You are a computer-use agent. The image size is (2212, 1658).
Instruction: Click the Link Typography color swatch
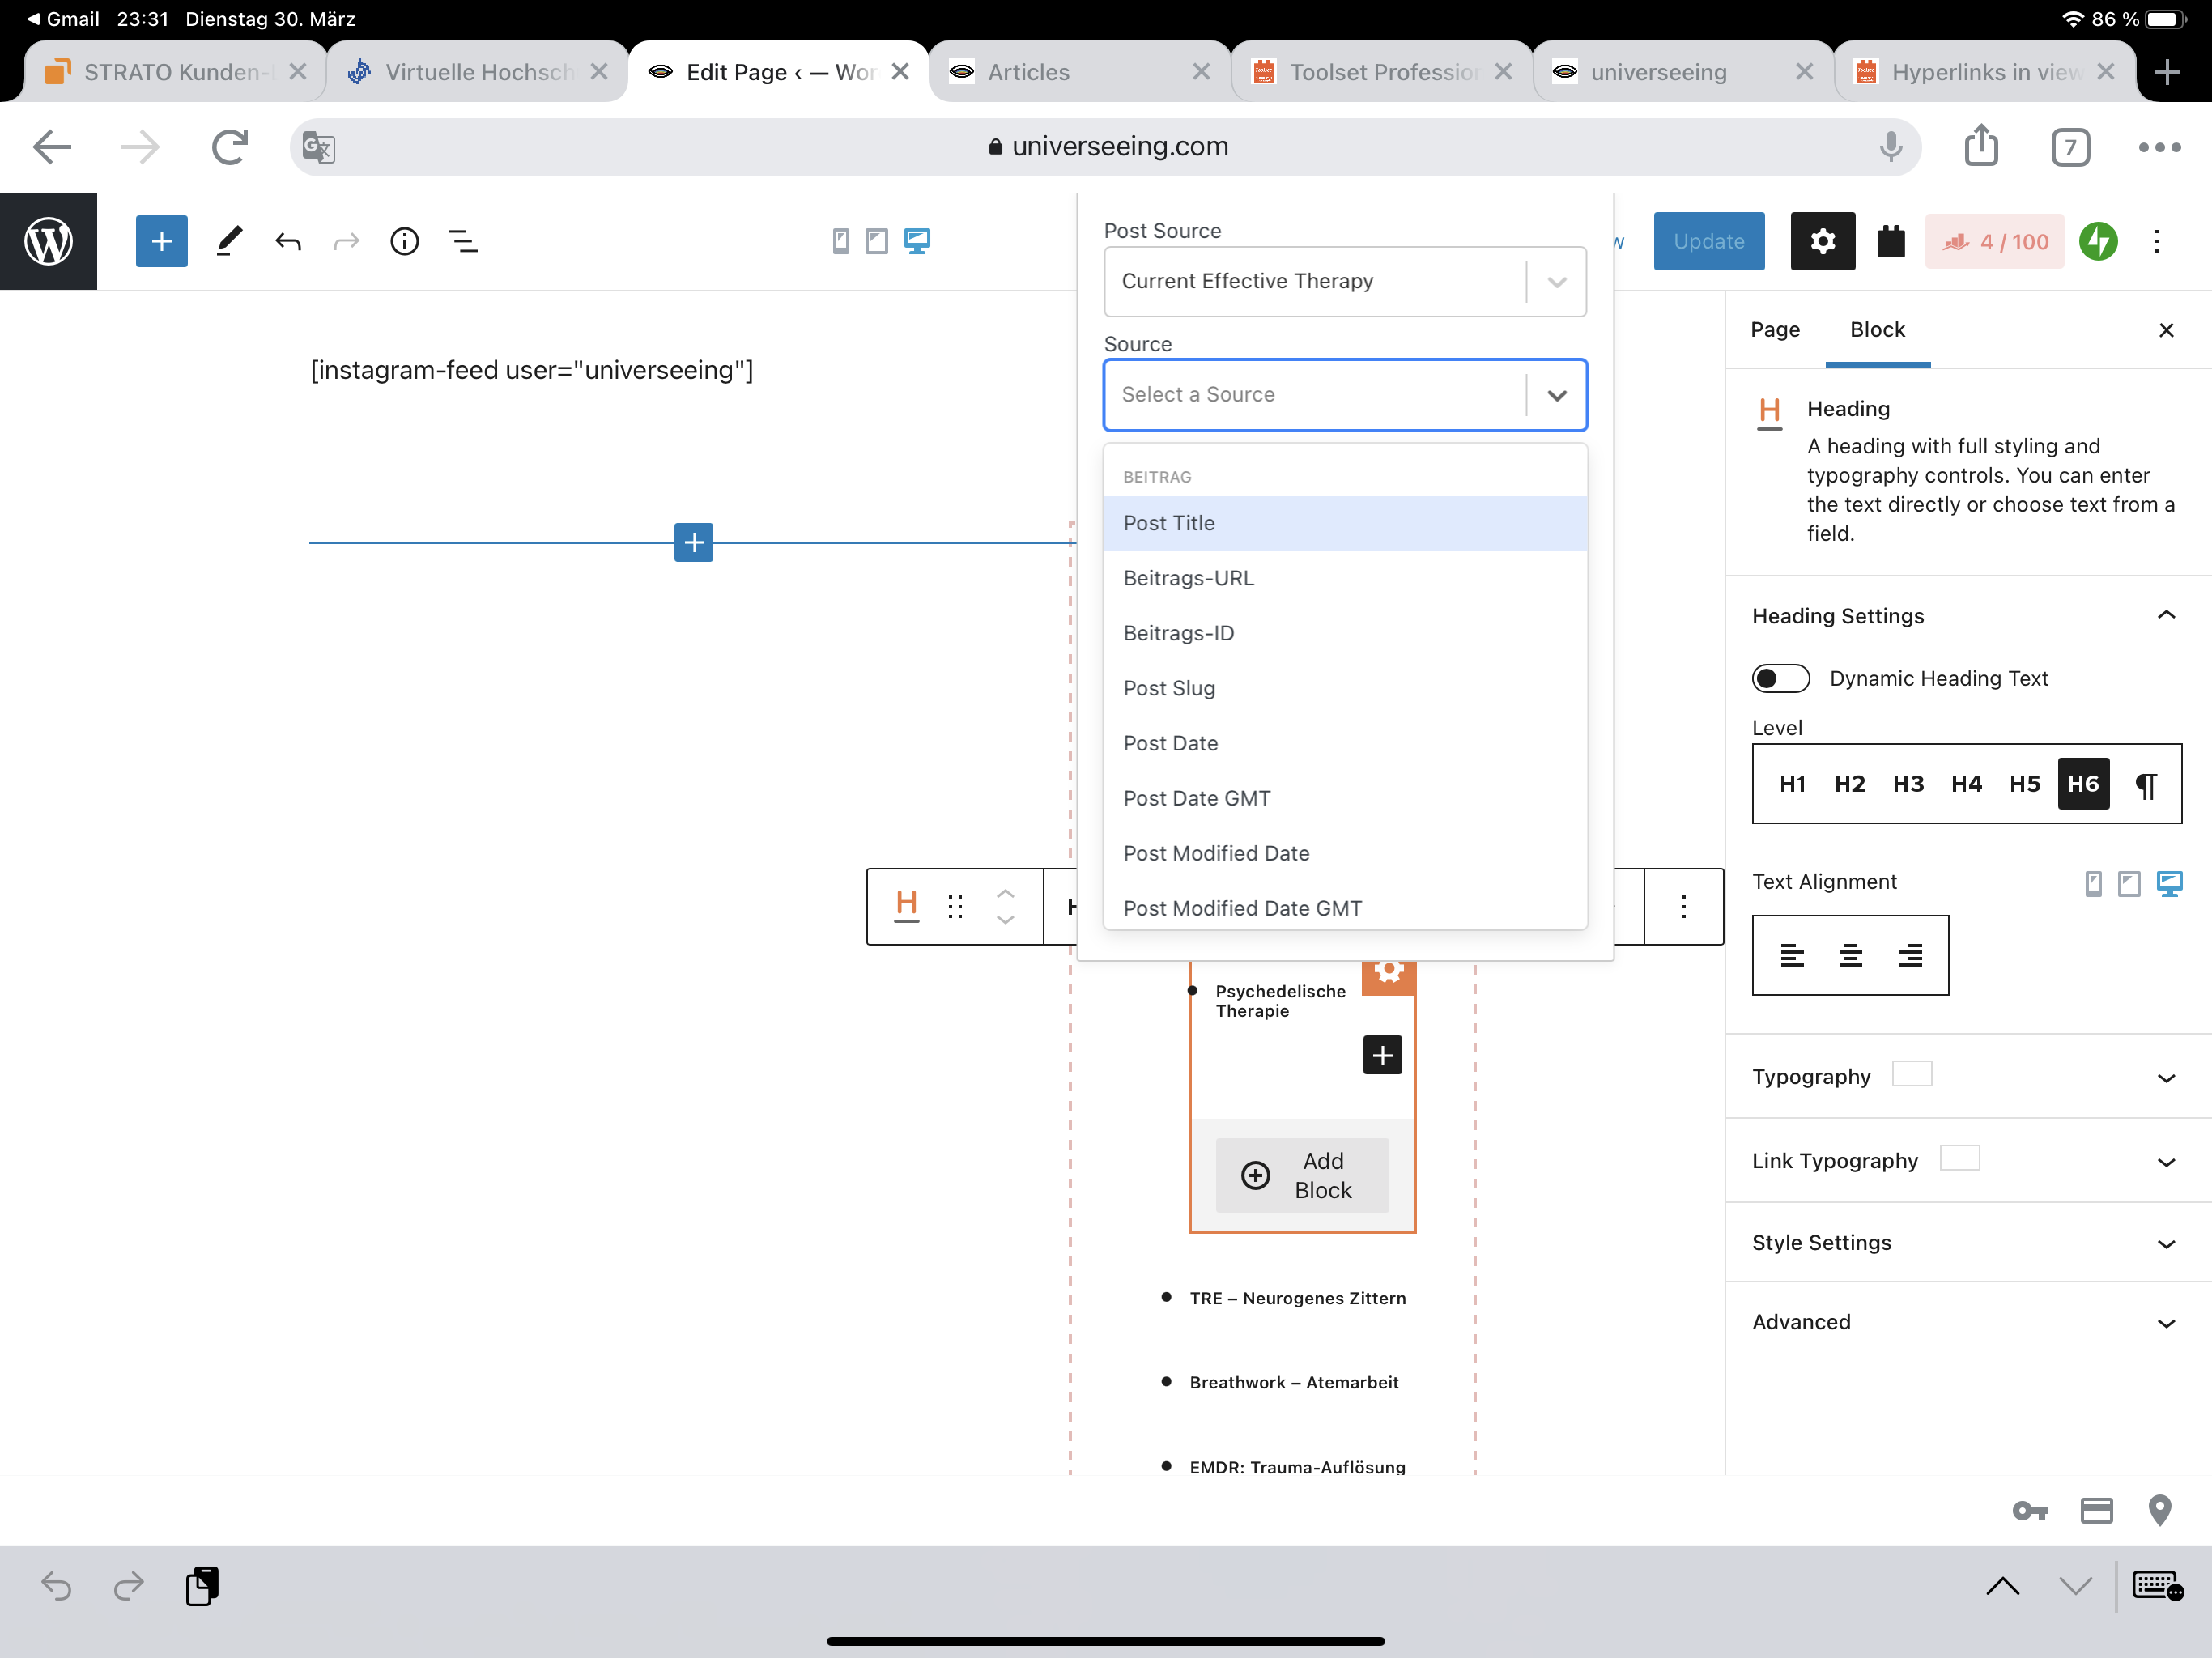1959,1157
